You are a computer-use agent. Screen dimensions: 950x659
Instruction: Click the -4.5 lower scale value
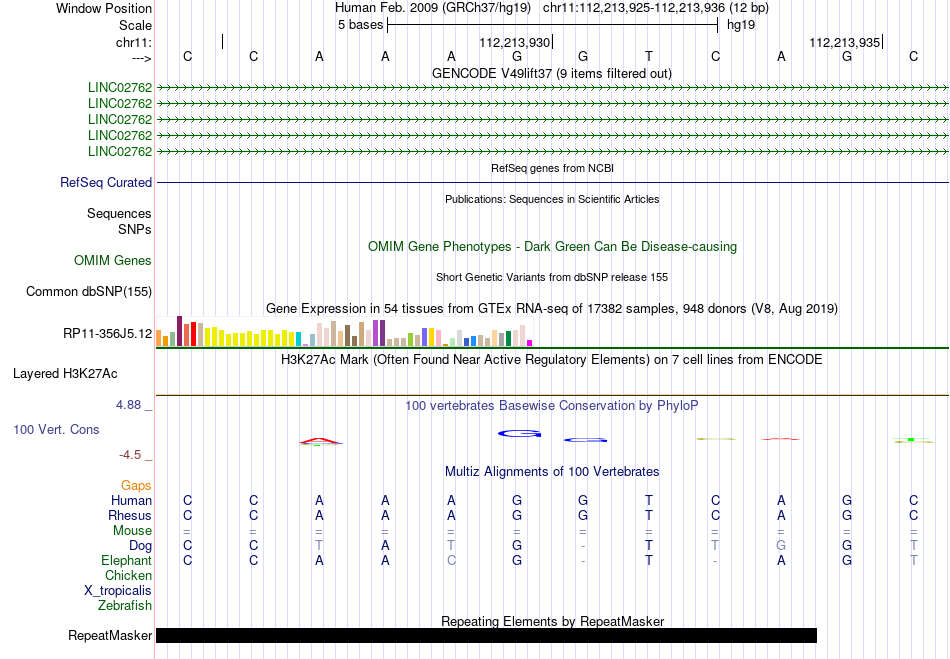[130, 455]
